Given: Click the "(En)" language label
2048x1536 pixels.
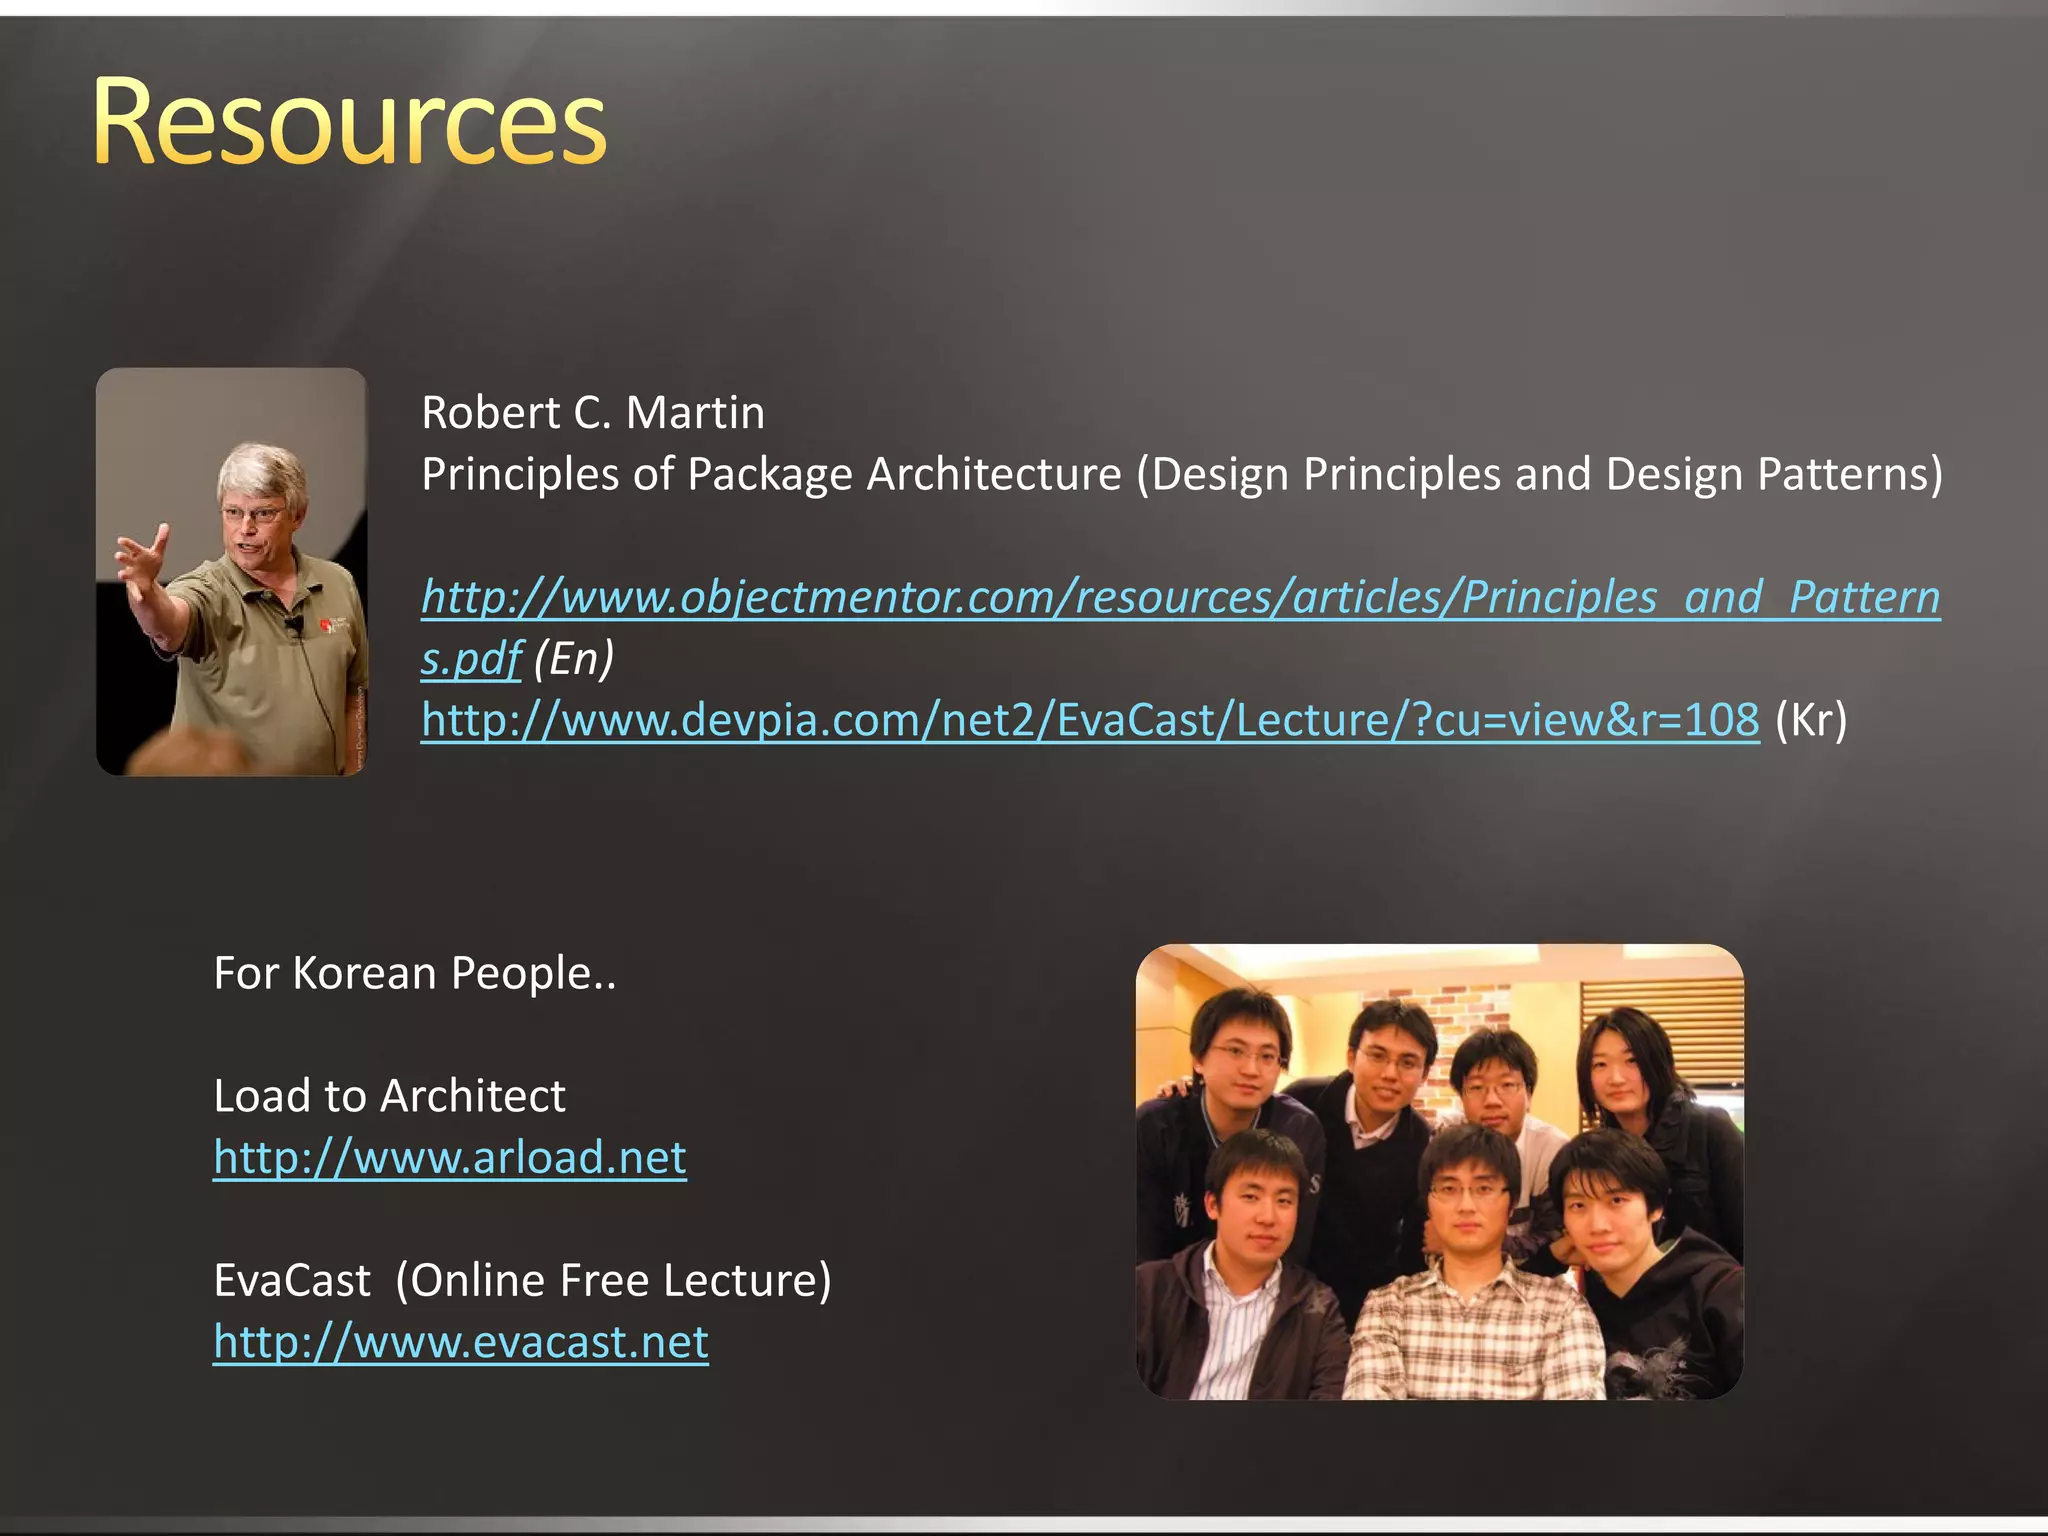Looking at the screenshot, I should tap(573, 659).
